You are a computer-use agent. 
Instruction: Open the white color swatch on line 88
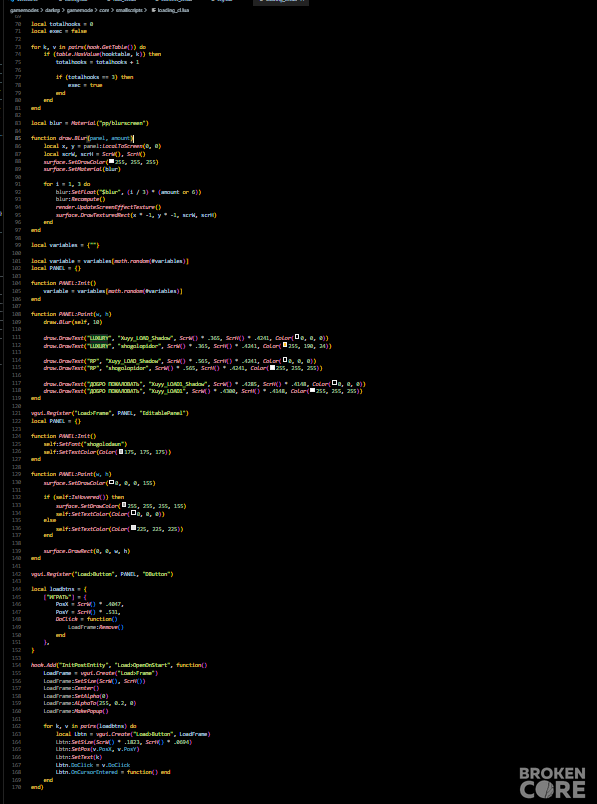tap(111, 162)
